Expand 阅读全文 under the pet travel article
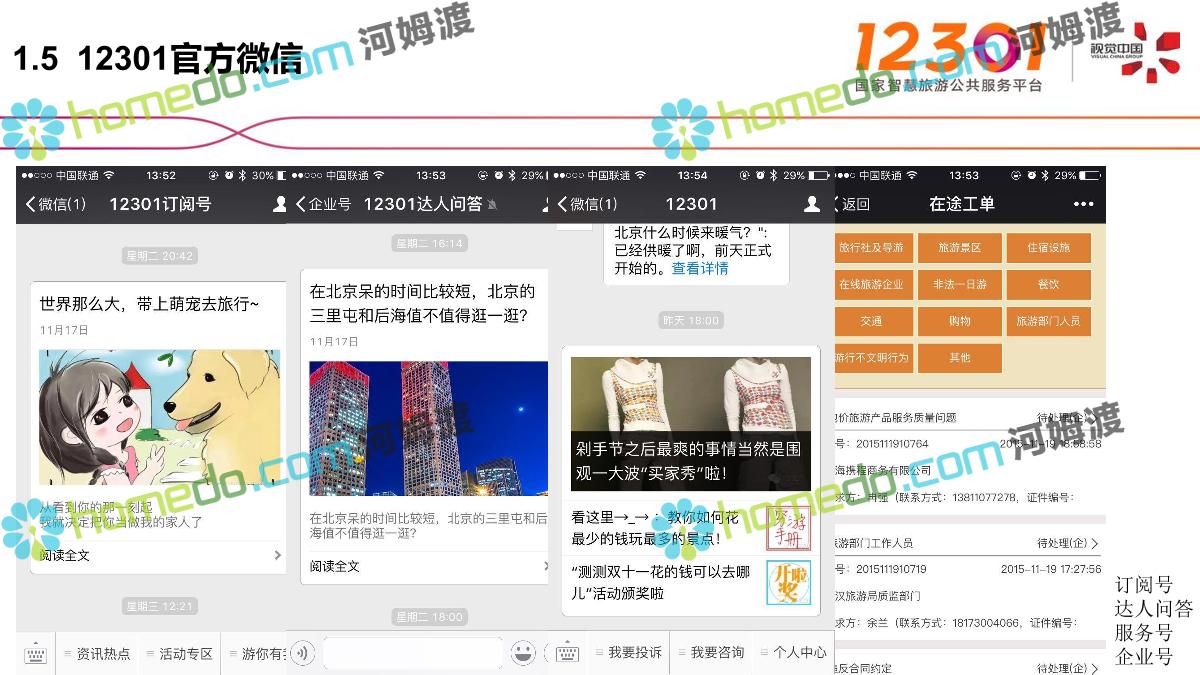Screen dimensions: 1200x675 click(160, 555)
